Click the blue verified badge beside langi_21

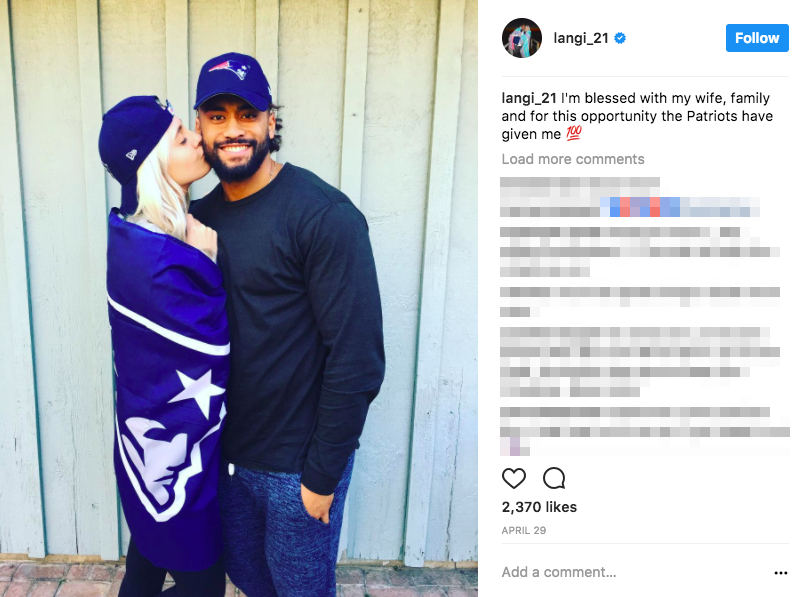point(620,38)
